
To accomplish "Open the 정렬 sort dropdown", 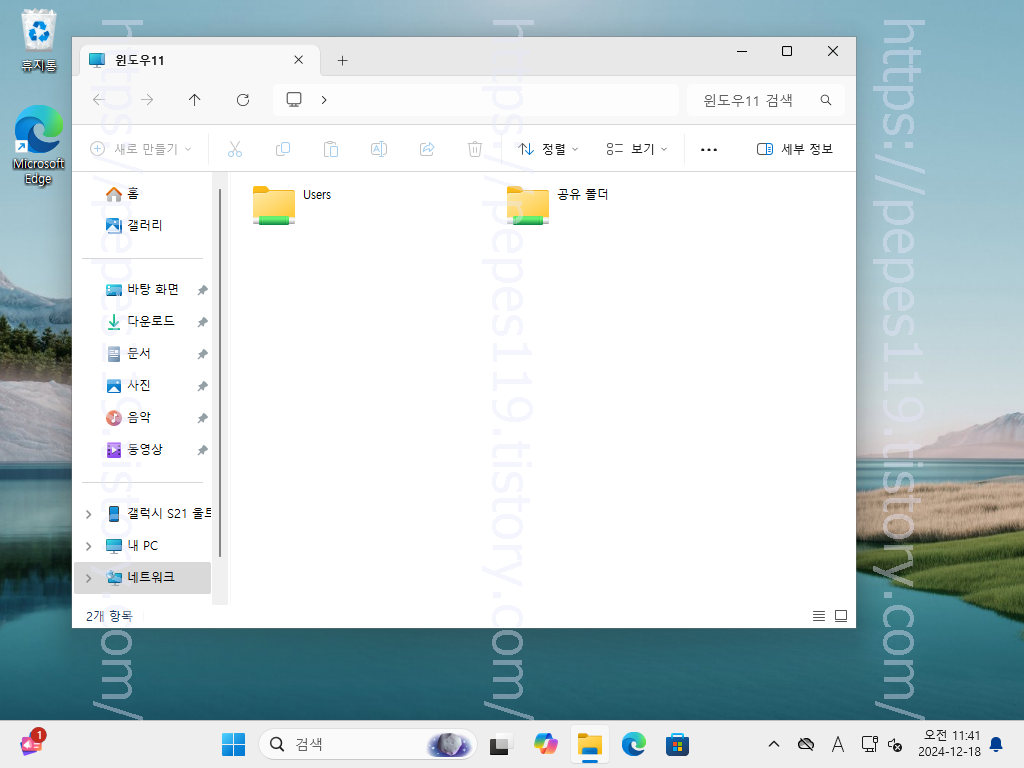I will pyautogui.click(x=549, y=149).
